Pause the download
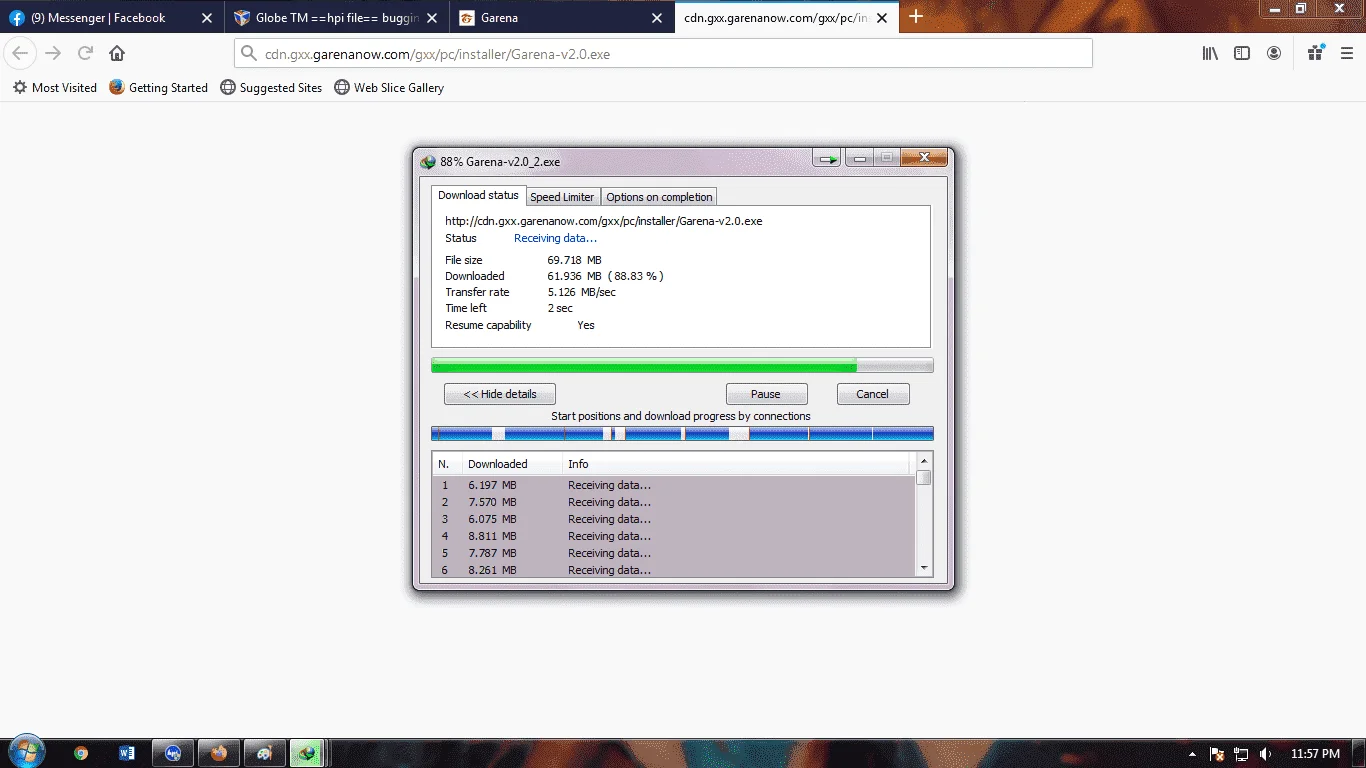Viewport: 1366px width, 768px height. [766, 394]
